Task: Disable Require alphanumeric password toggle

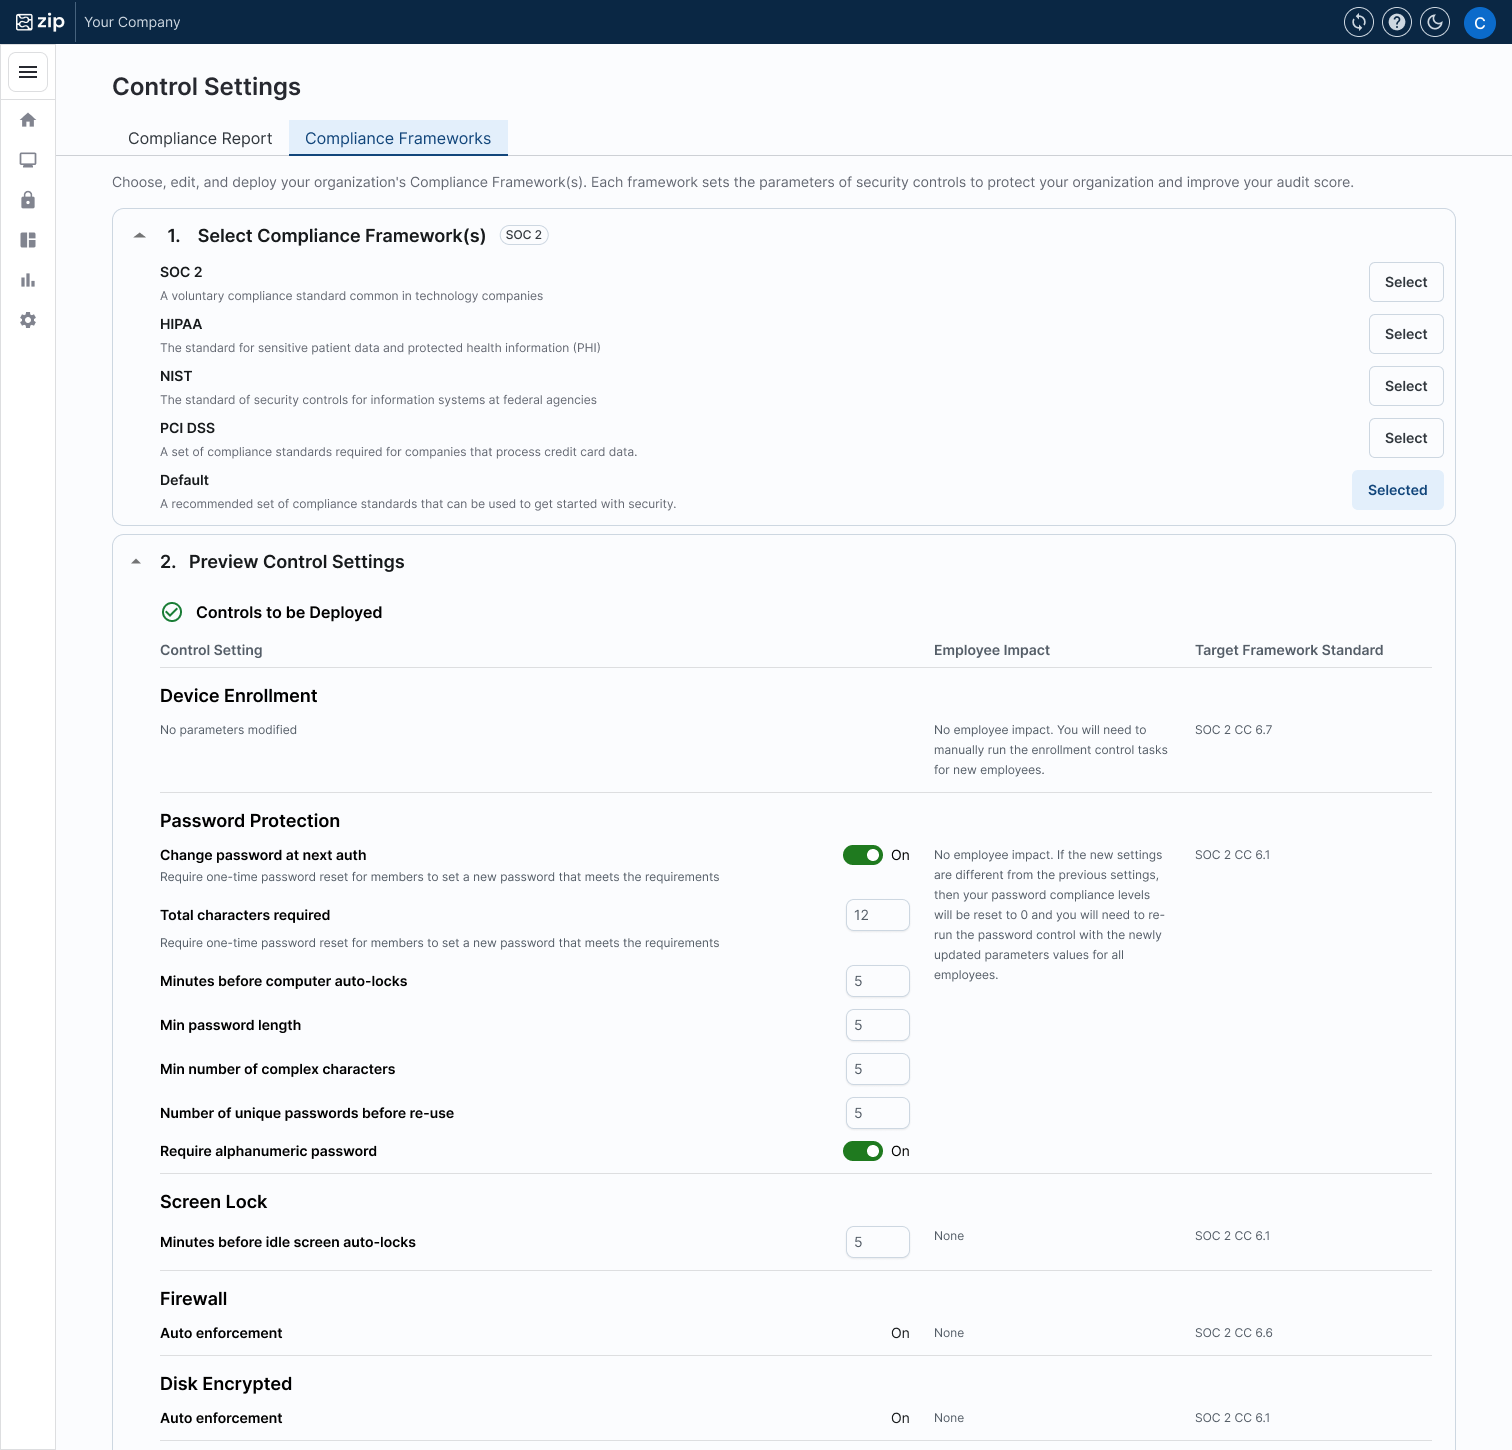Action: tap(862, 1151)
